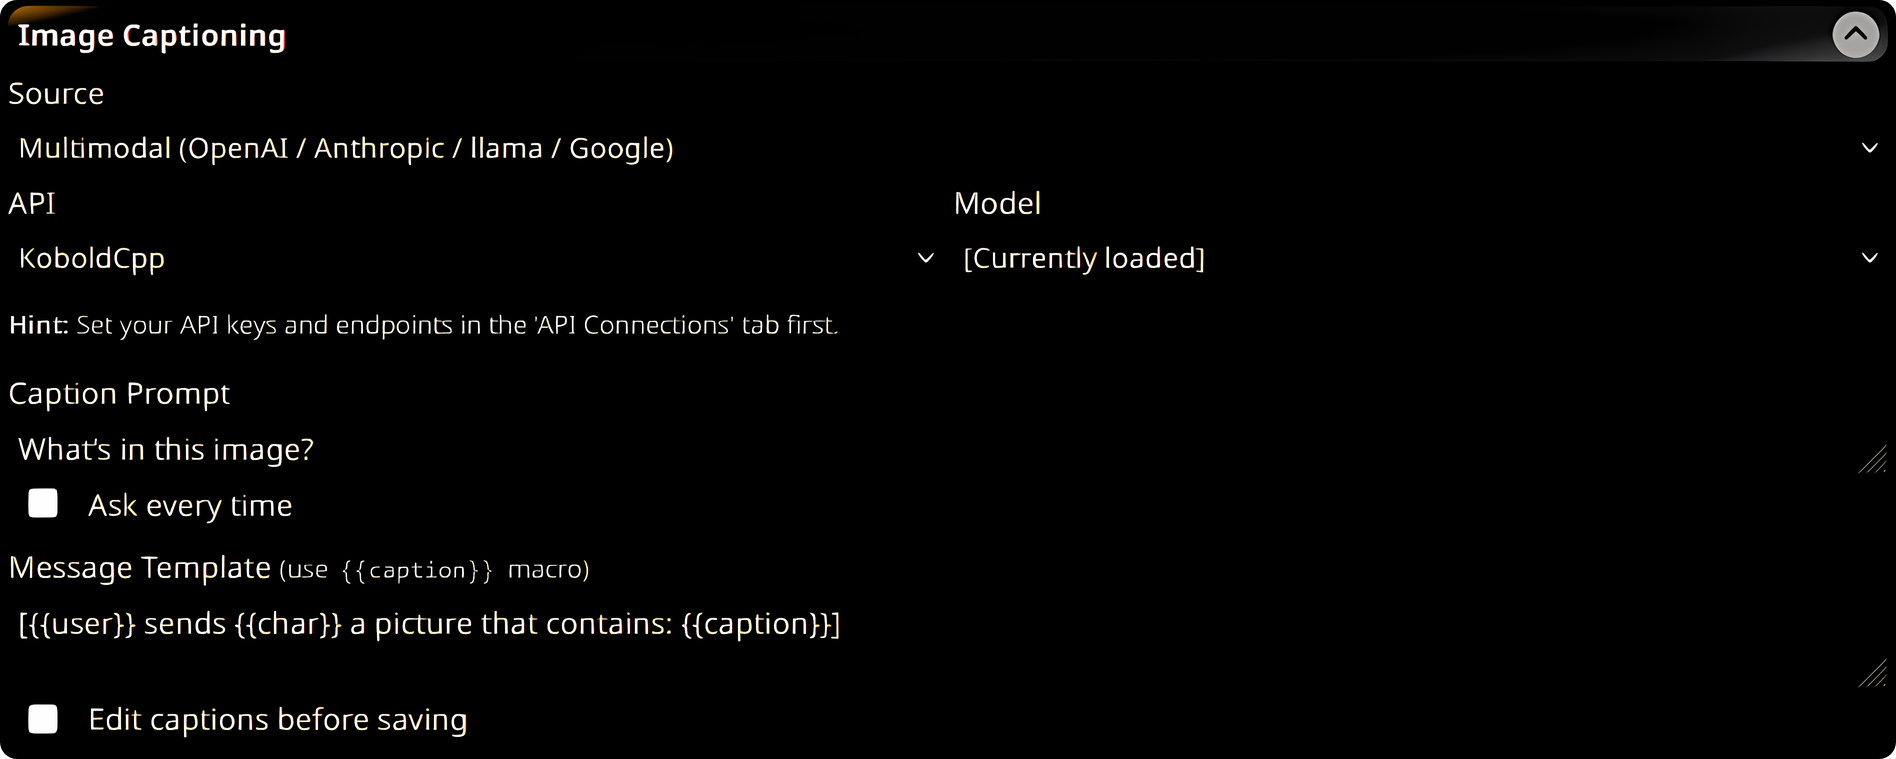1896x759 pixels.
Task: Click the Message Template resize handle
Action: click(1873, 674)
